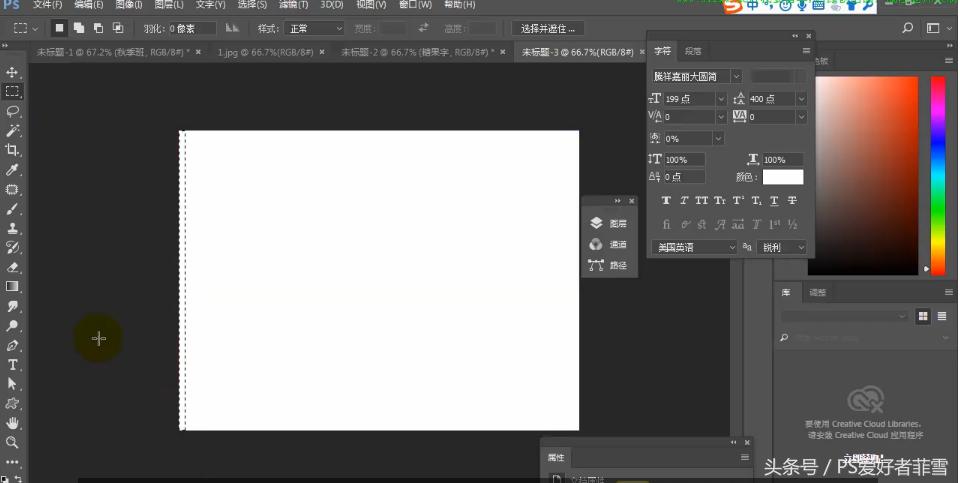
Task: Select the Smudge tool
Action: point(12,306)
